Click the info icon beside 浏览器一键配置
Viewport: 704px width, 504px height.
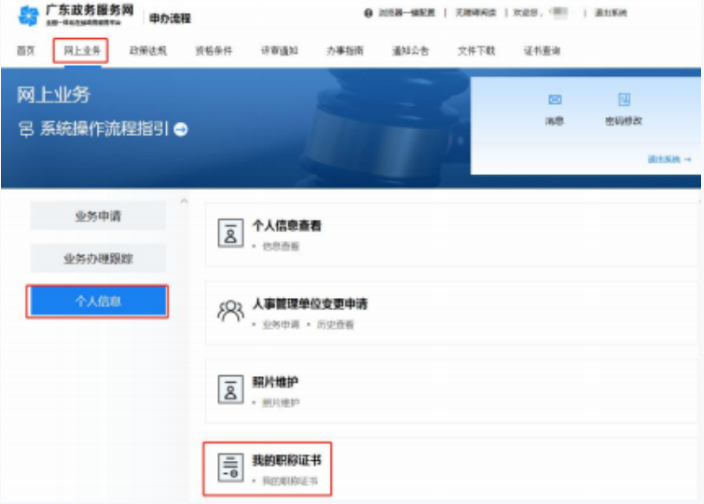tap(368, 13)
